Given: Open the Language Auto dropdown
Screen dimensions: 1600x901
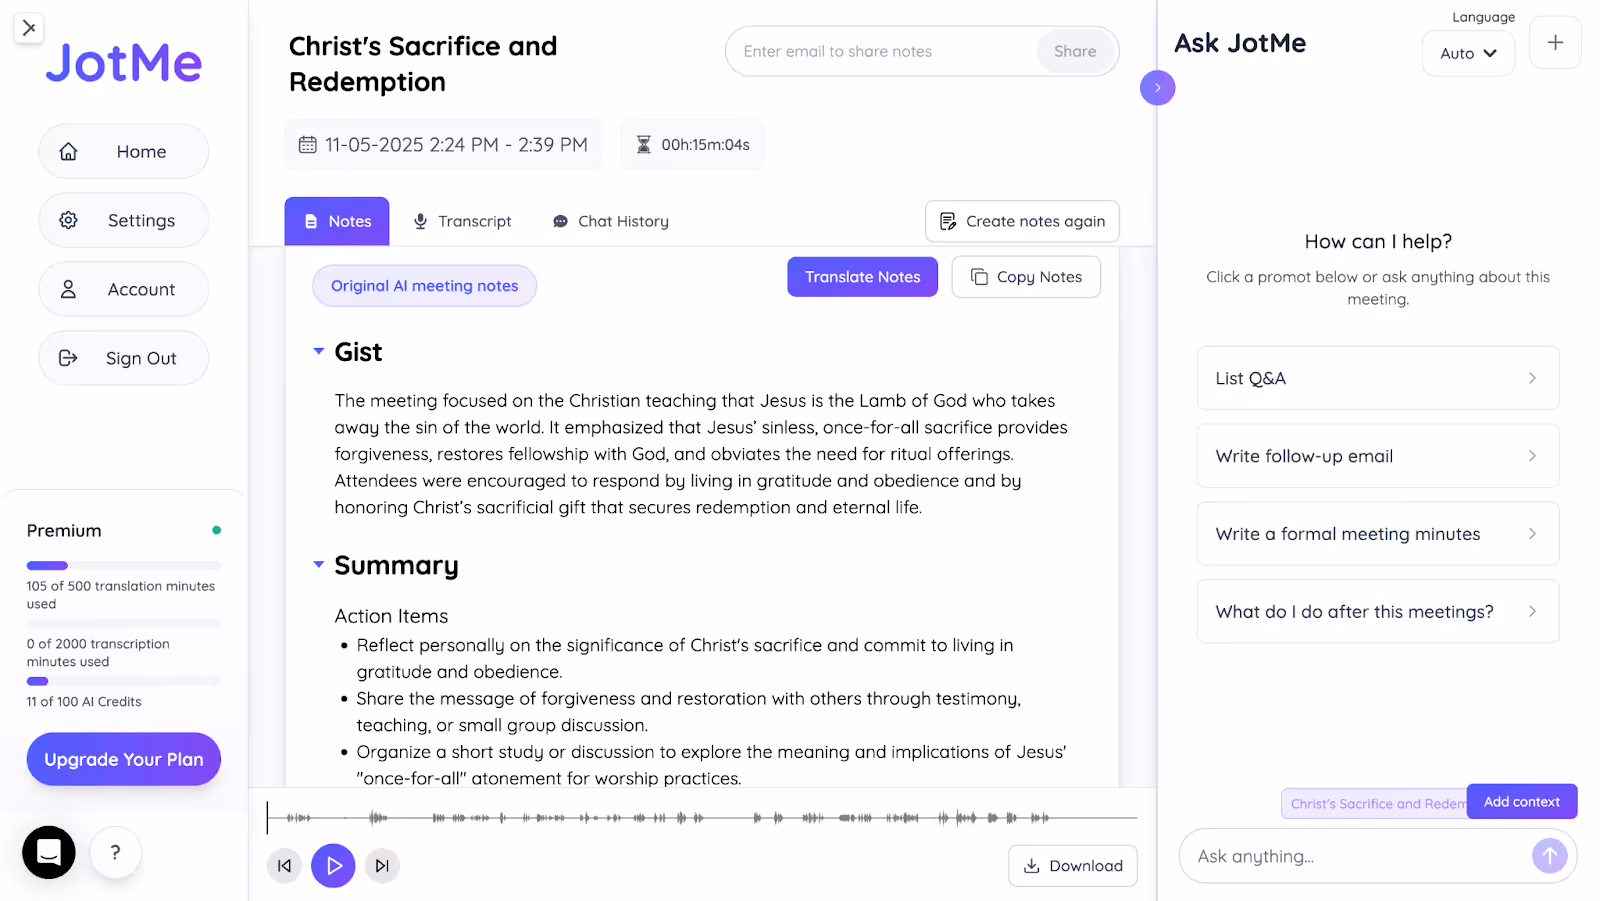Looking at the screenshot, I should pyautogui.click(x=1467, y=53).
